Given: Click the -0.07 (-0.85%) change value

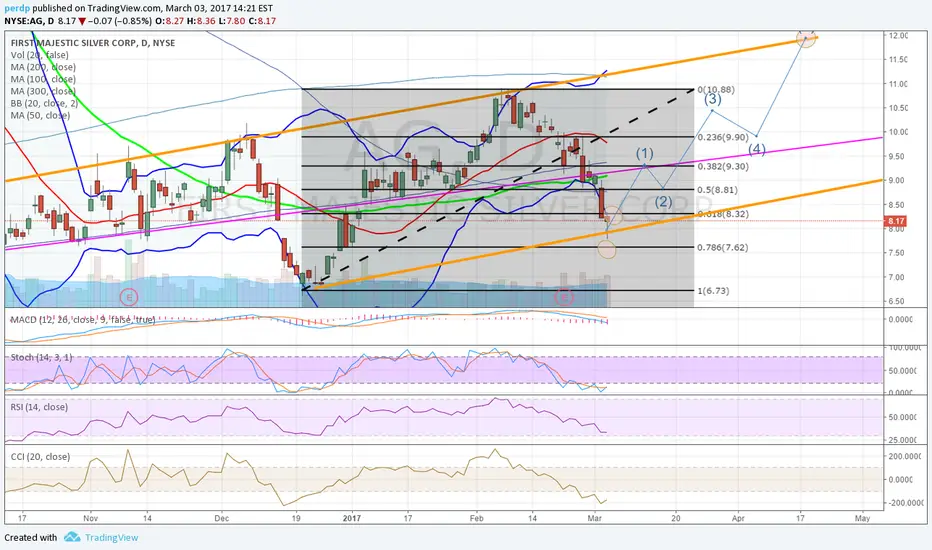Looking at the screenshot, I should [119, 21].
